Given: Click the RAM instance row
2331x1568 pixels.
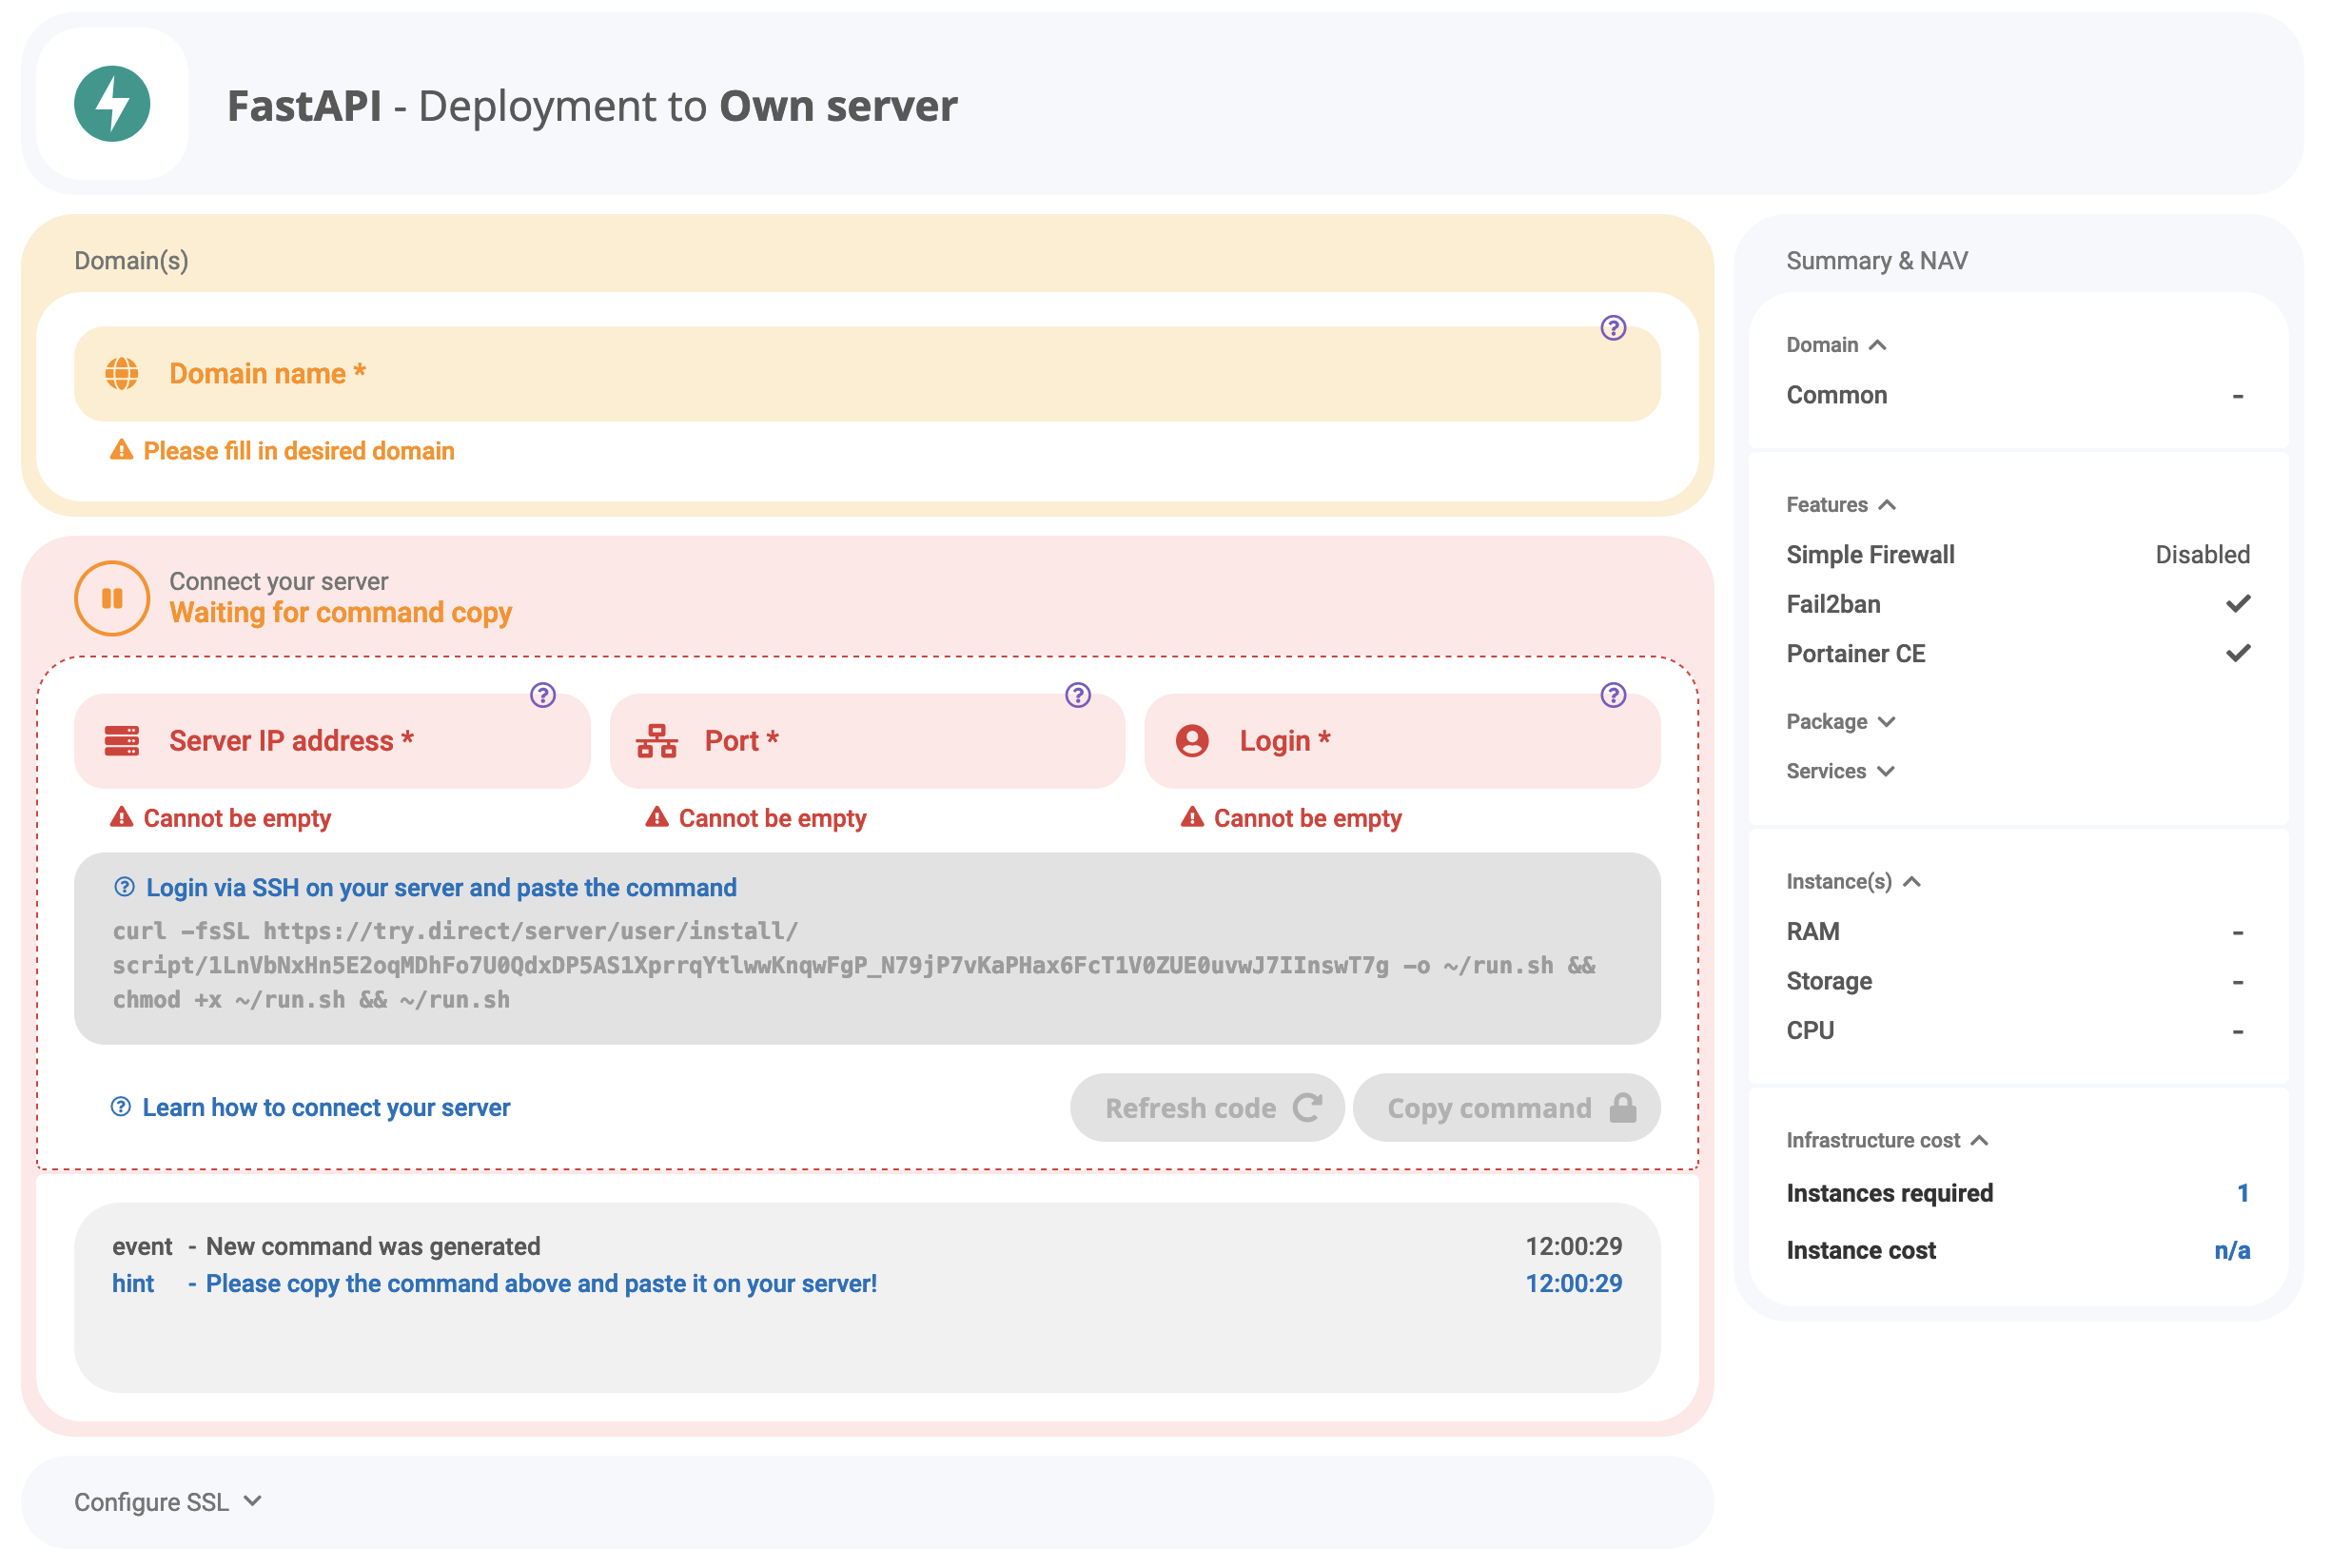Looking at the screenshot, I should (2017, 932).
